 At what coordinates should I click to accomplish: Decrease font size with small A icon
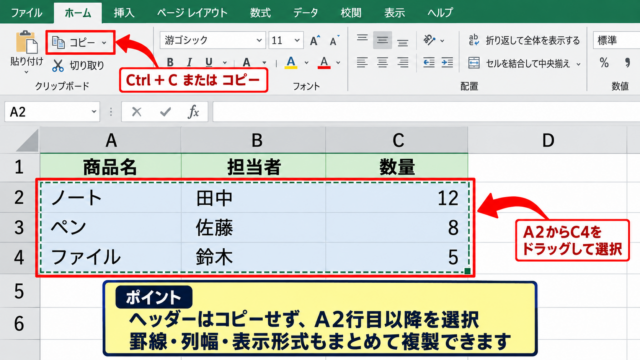point(334,41)
